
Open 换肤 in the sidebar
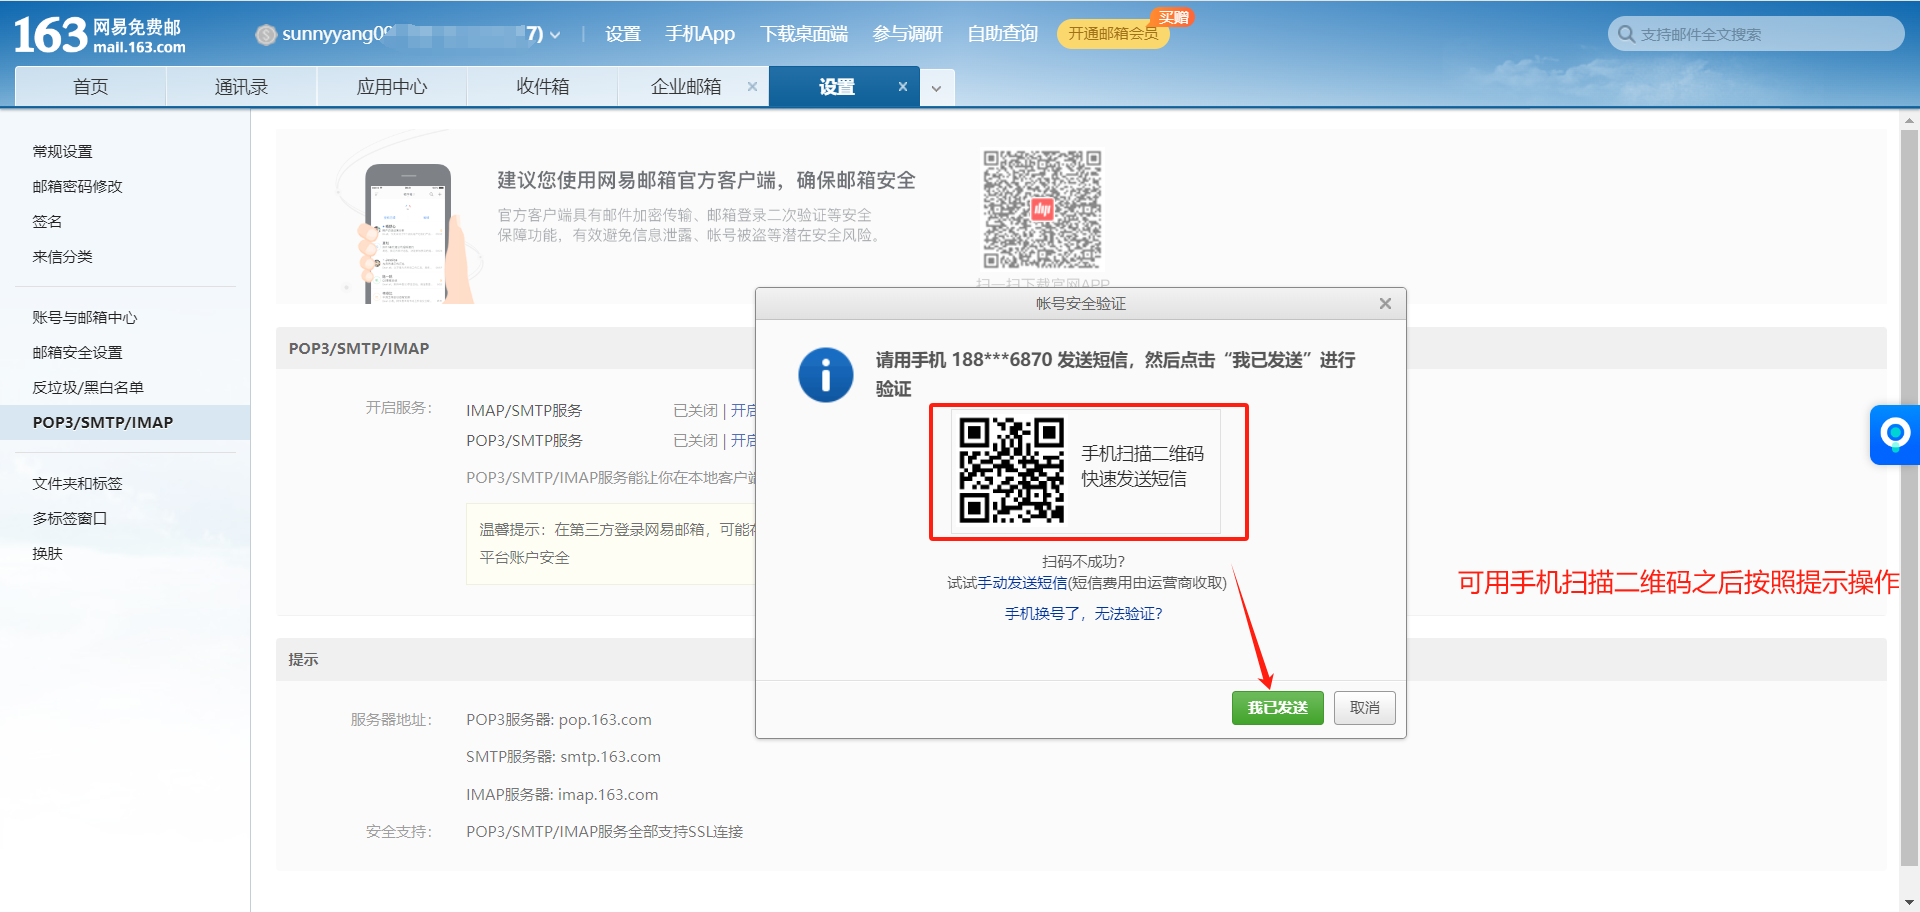pos(47,554)
